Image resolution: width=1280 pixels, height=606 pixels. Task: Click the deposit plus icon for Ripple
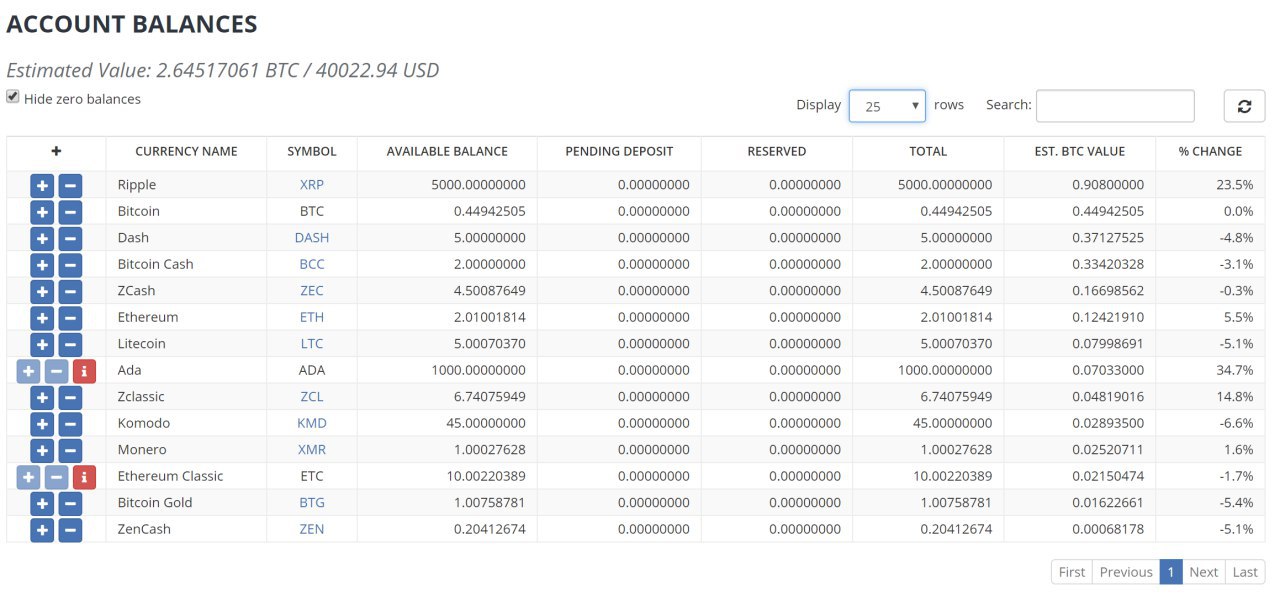coord(42,185)
